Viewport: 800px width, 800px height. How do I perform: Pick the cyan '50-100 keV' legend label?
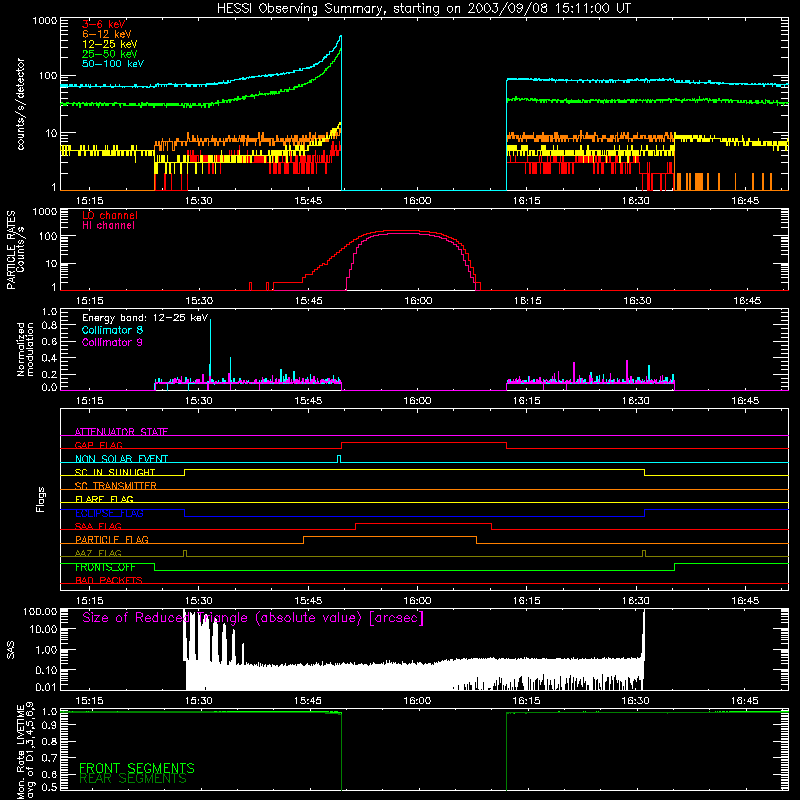(113, 64)
